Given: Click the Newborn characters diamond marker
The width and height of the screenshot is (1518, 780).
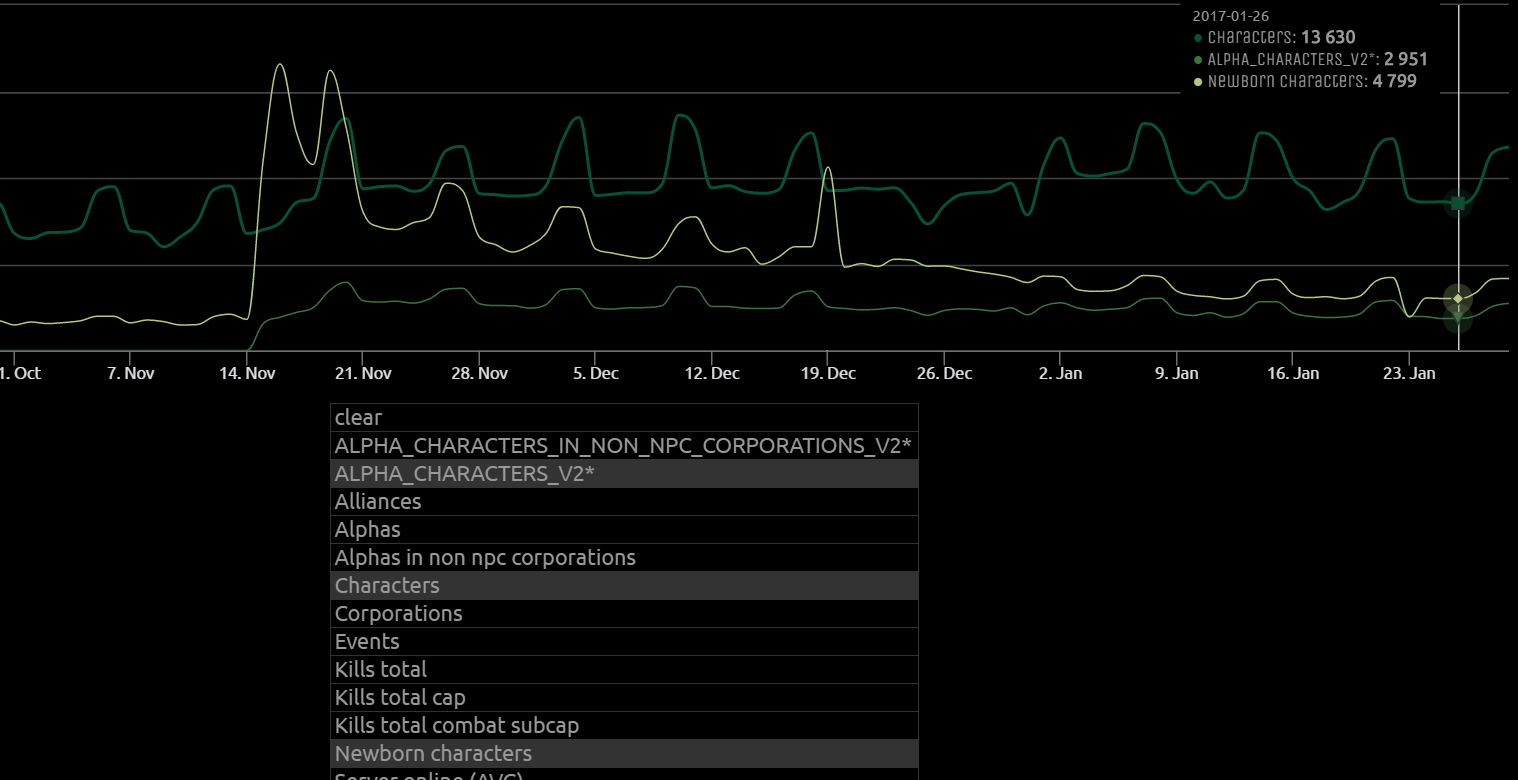Looking at the screenshot, I should (1458, 298).
